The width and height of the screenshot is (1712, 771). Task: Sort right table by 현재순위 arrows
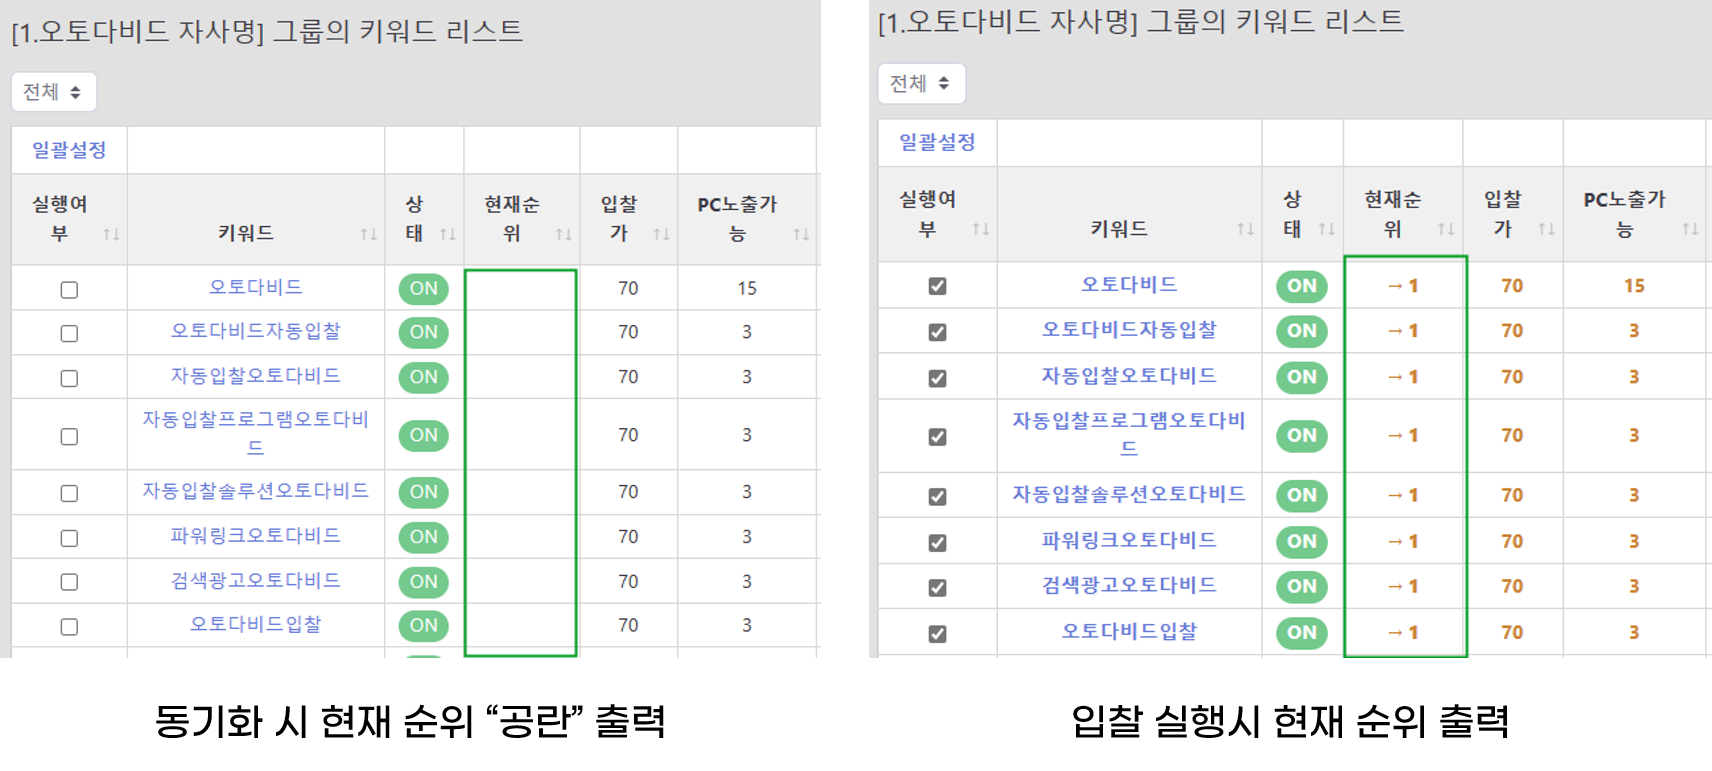click(1445, 229)
